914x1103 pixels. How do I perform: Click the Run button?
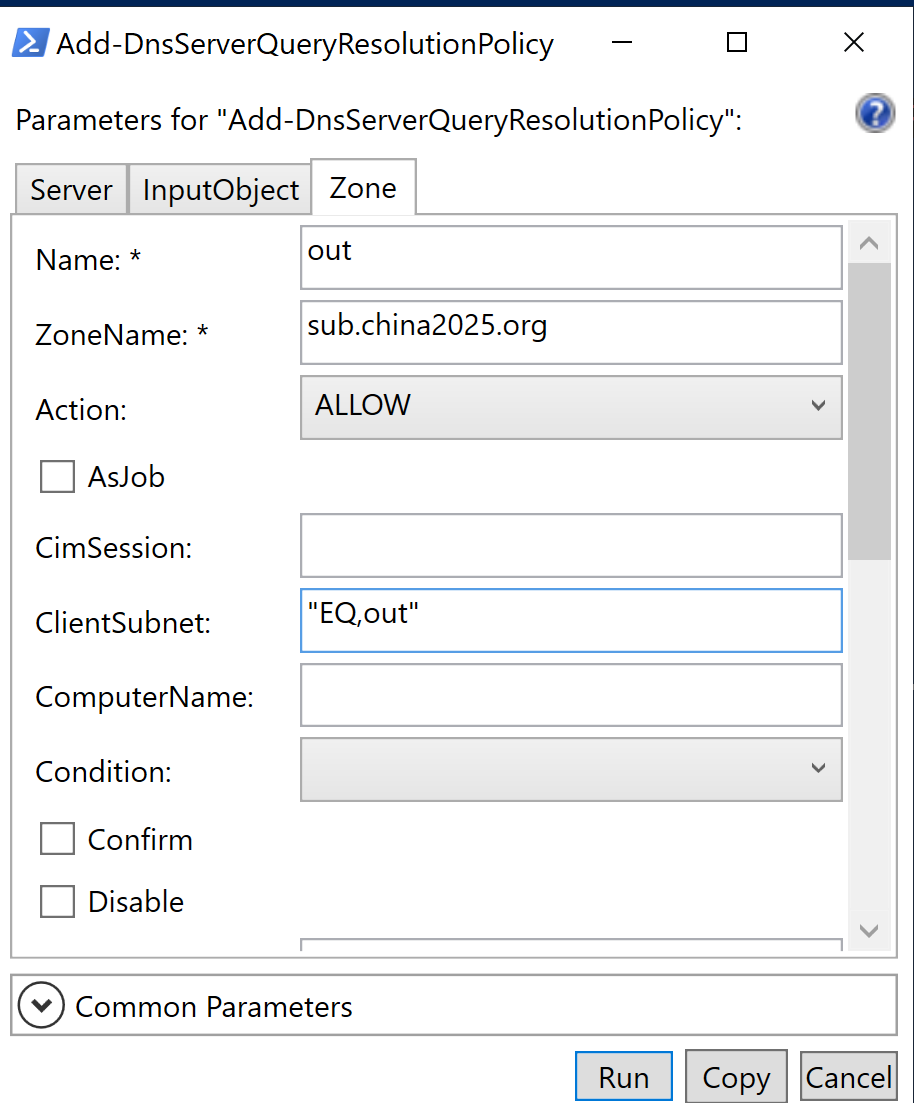[623, 1076]
